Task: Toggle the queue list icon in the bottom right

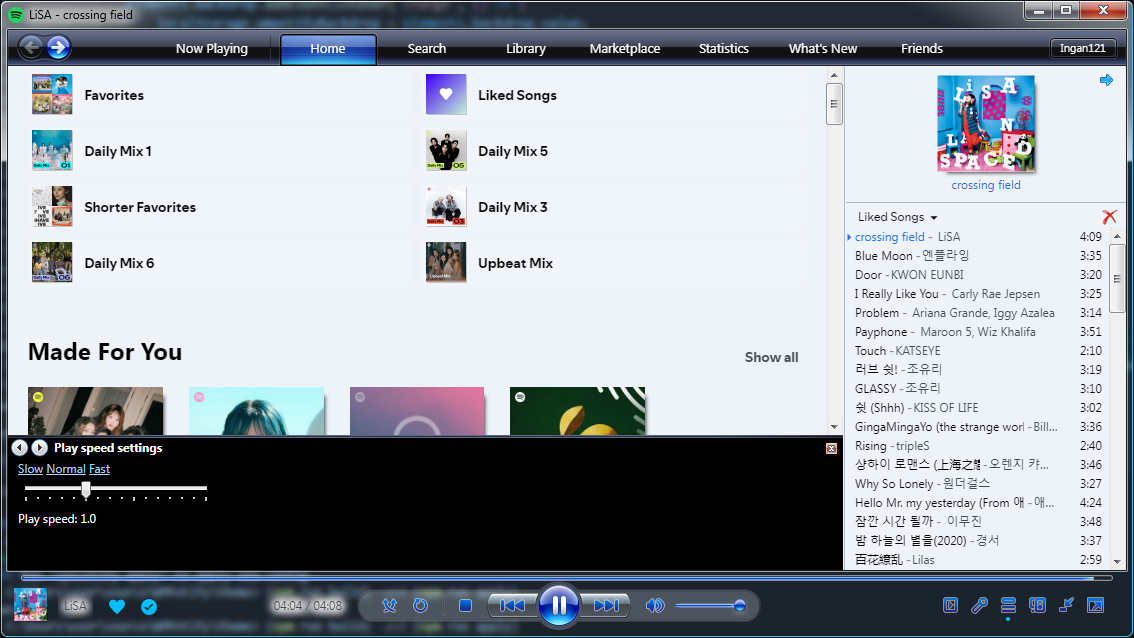Action: click(x=1008, y=605)
